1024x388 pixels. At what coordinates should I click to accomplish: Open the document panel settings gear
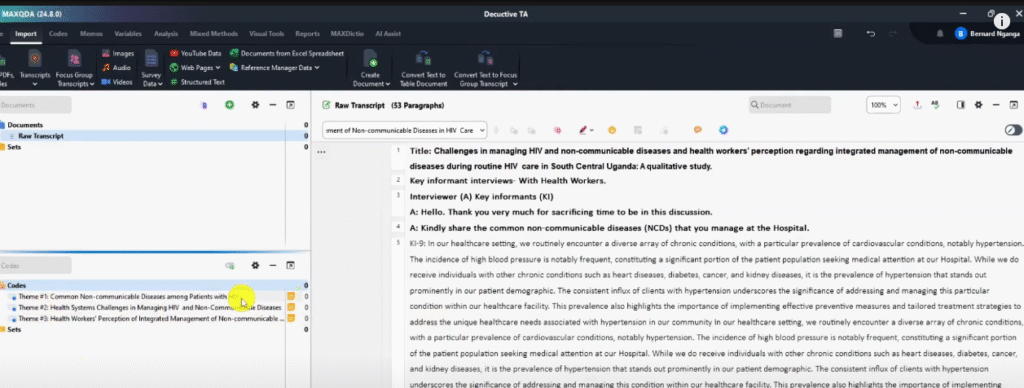point(978,105)
